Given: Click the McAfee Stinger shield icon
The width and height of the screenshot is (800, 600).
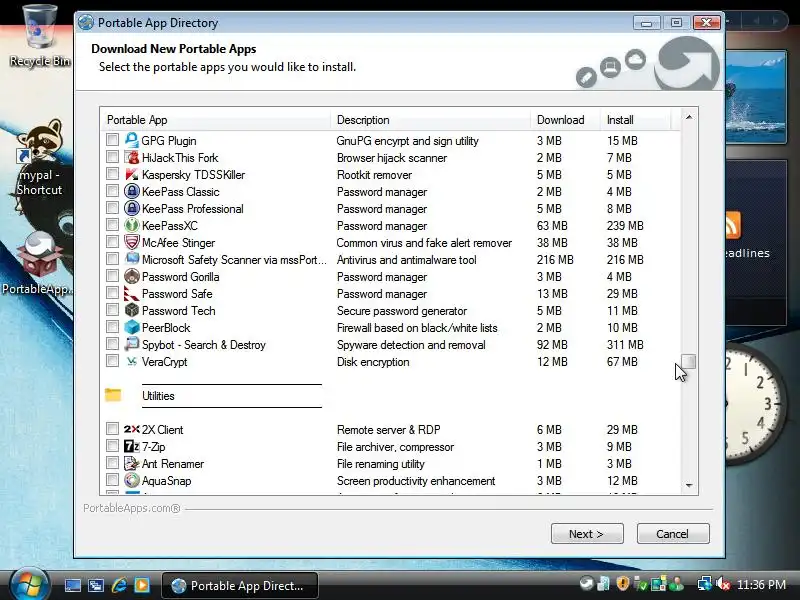Looking at the screenshot, I should coord(132,242).
